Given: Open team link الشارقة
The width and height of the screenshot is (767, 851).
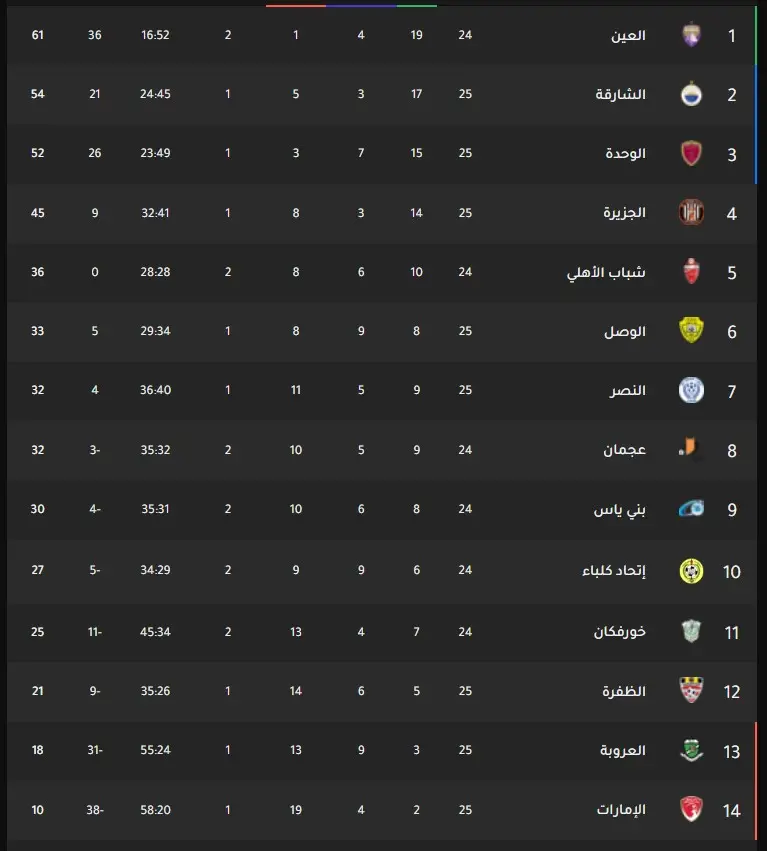Looking at the screenshot, I should [620, 94].
